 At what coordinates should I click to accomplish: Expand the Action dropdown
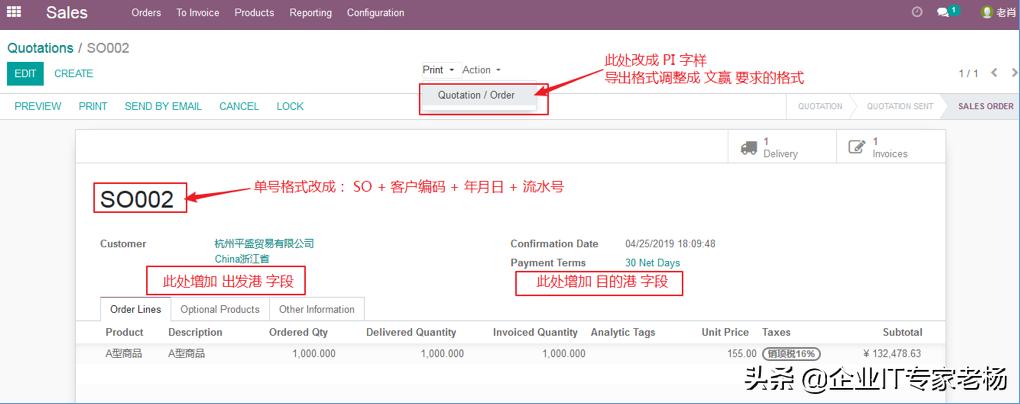[x=482, y=70]
